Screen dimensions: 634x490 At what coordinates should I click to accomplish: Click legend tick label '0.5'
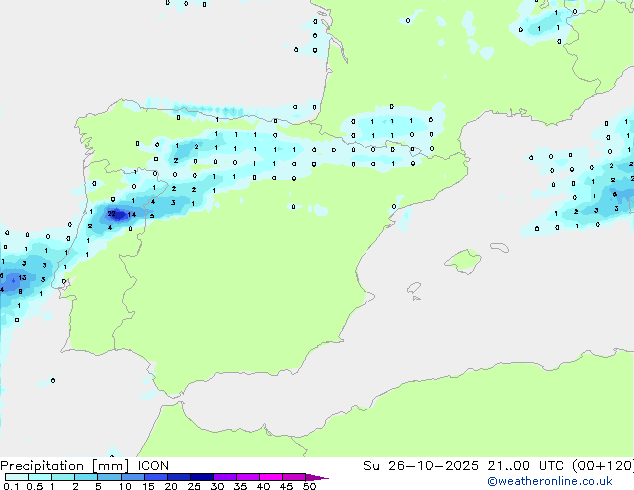(x=35, y=486)
